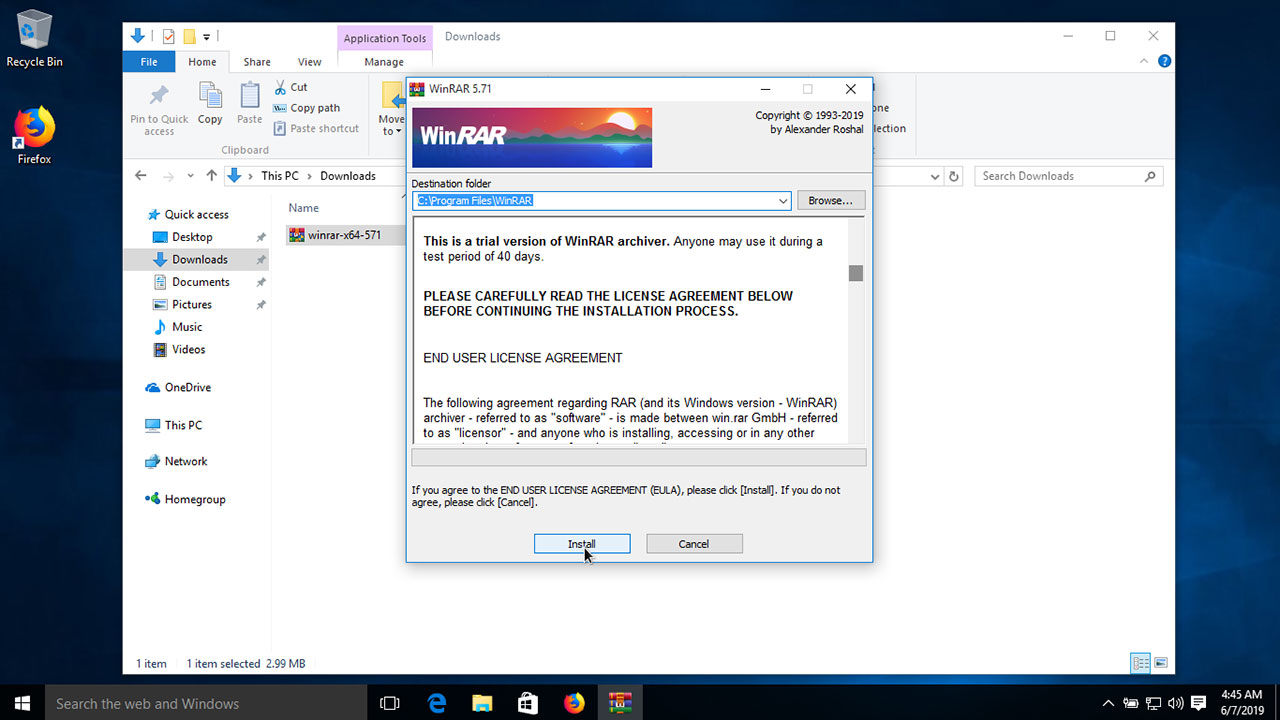Open the File menu in Explorer
This screenshot has height=720, width=1280.
149,62
